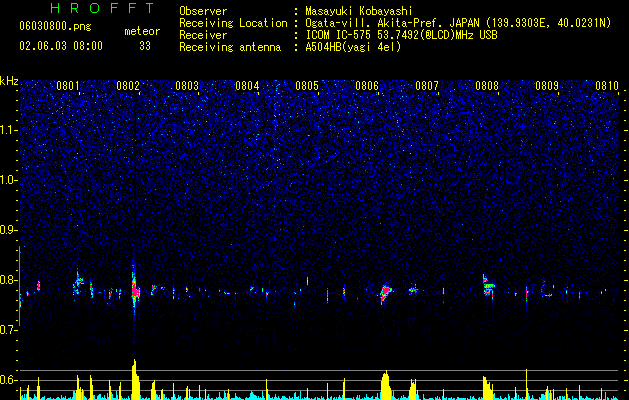Click the Observer label
The width and height of the screenshot is (629, 400).
[x=203, y=11]
